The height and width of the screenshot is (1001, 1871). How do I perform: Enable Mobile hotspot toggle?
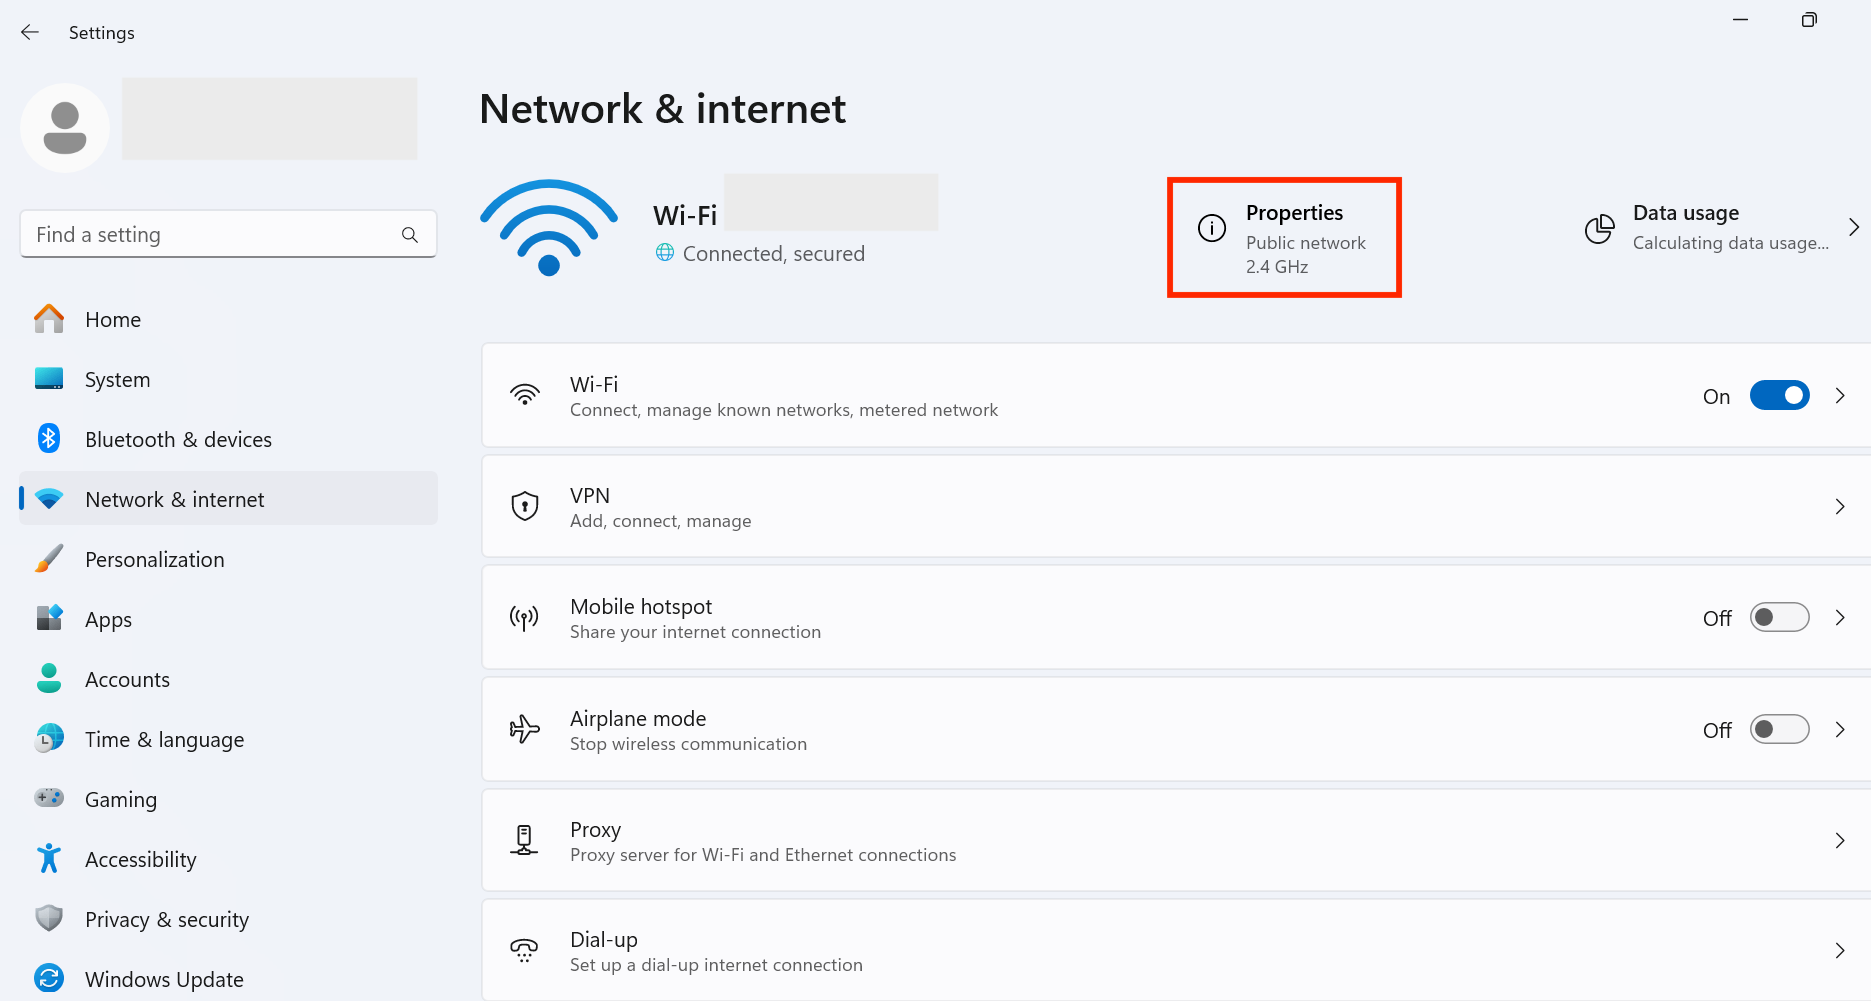pyautogui.click(x=1779, y=617)
